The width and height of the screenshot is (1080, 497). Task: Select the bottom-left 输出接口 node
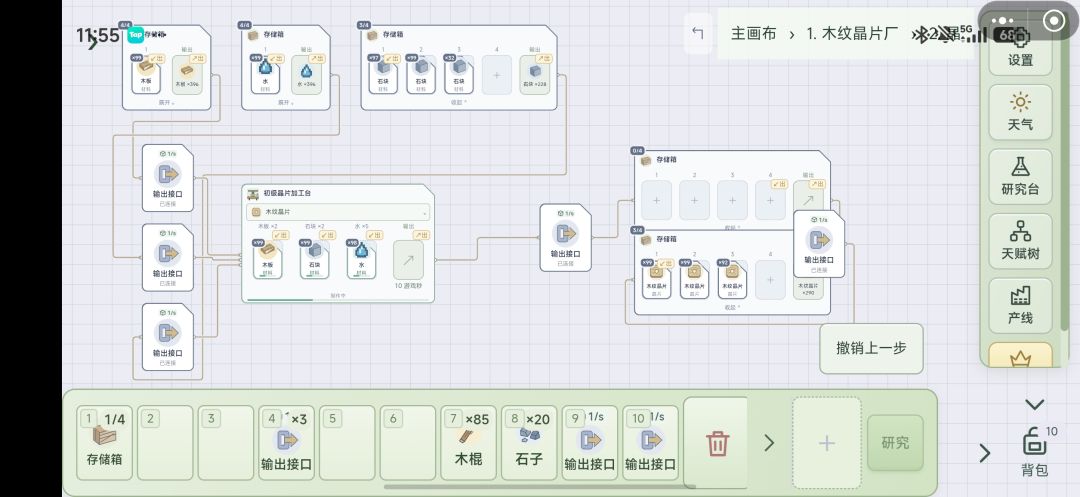167,337
